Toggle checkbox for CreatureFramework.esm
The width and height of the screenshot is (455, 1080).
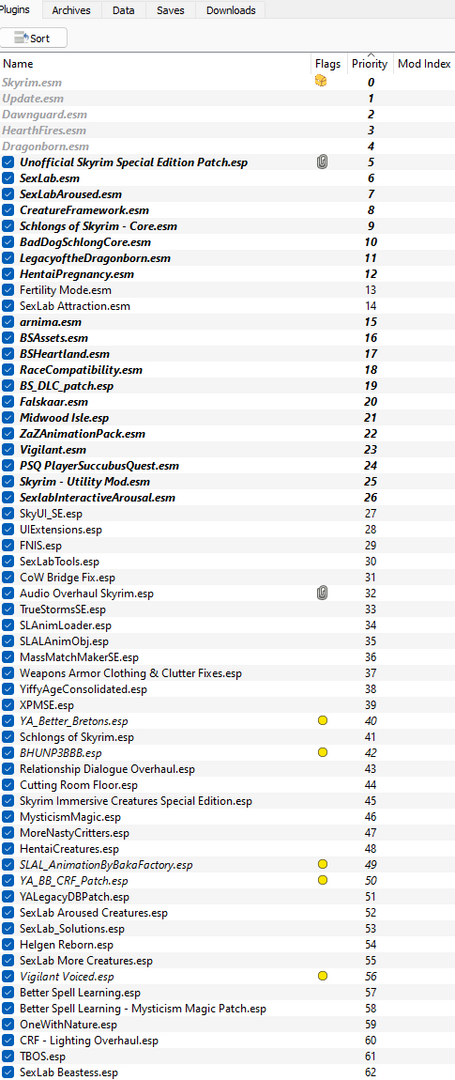coord(8,210)
